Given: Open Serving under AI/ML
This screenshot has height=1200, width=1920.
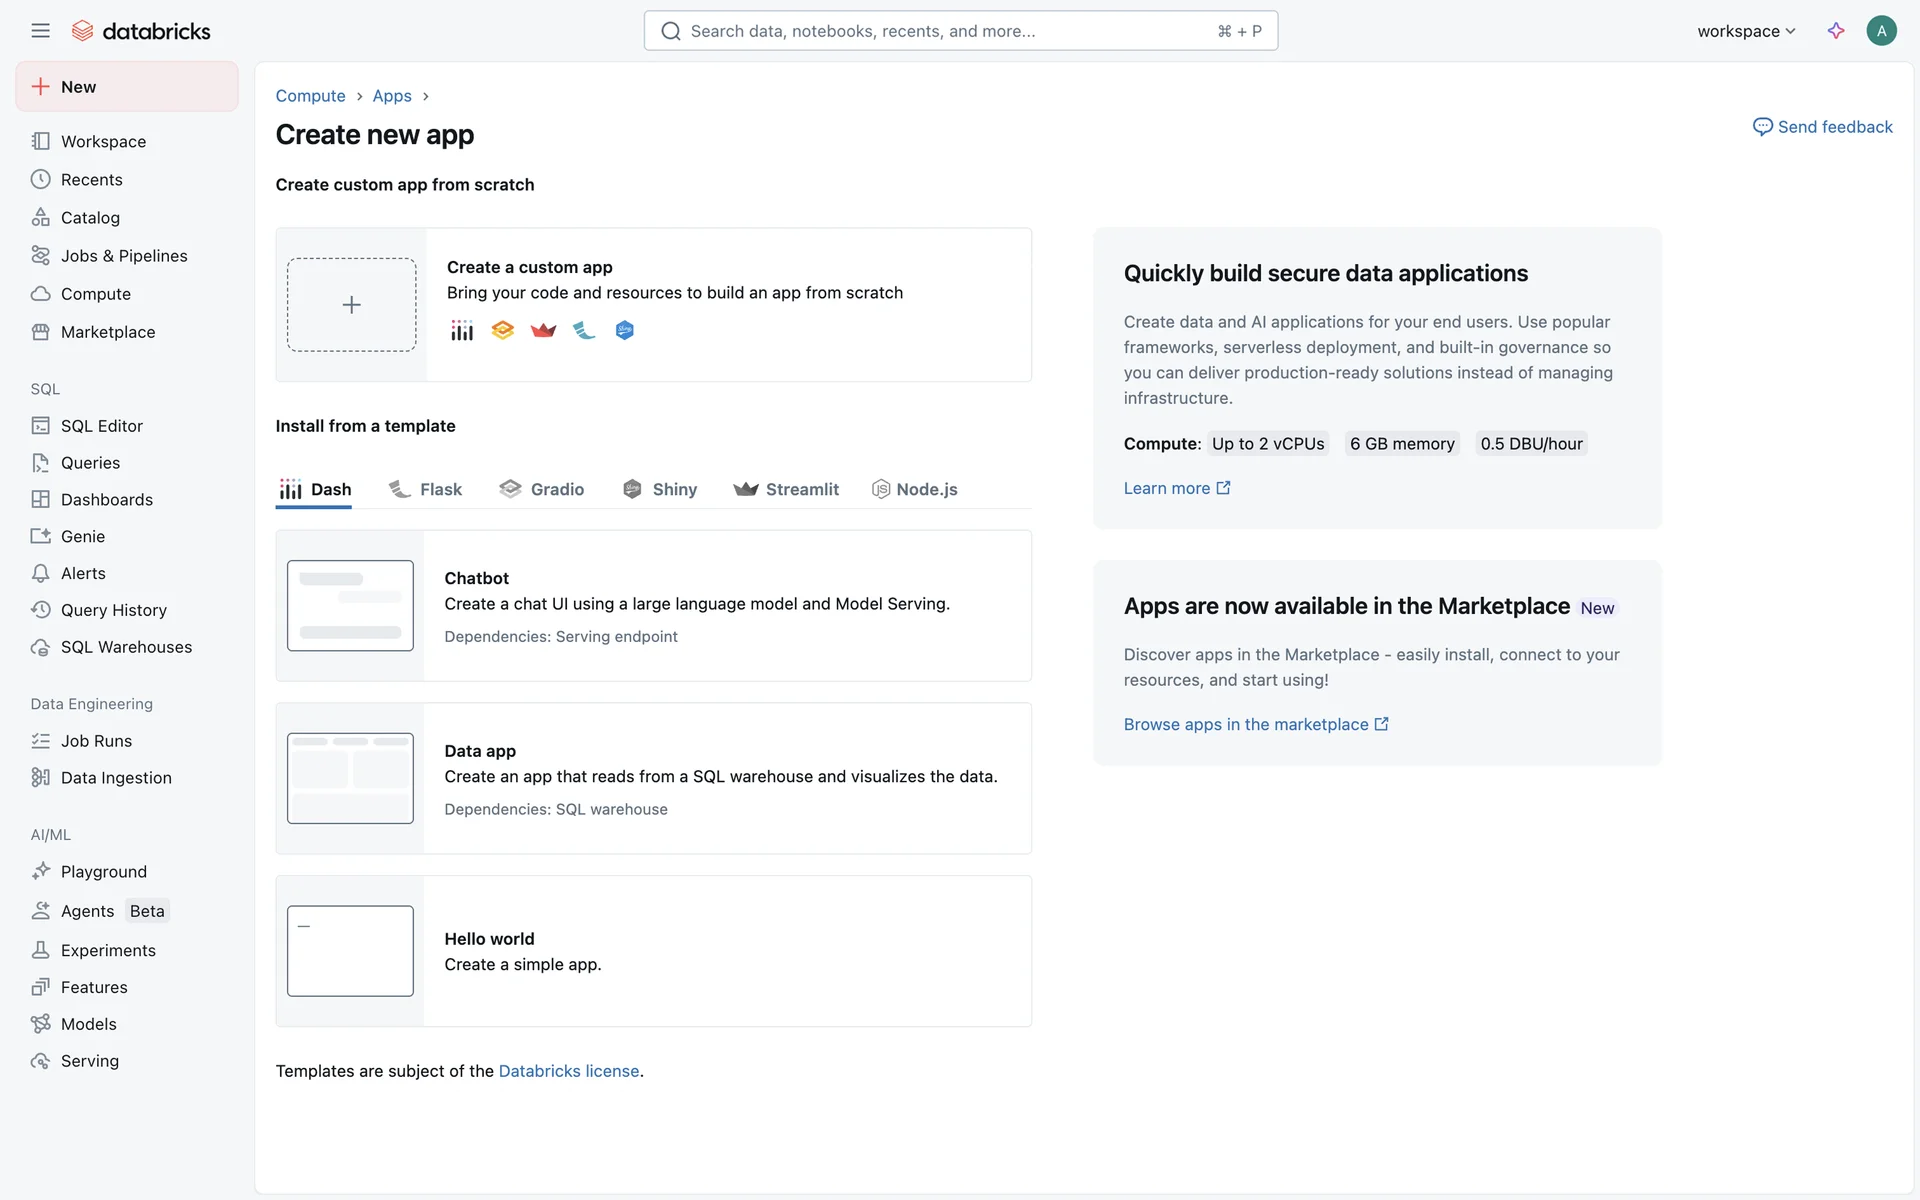Looking at the screenshot, I should click(89, 1061).
